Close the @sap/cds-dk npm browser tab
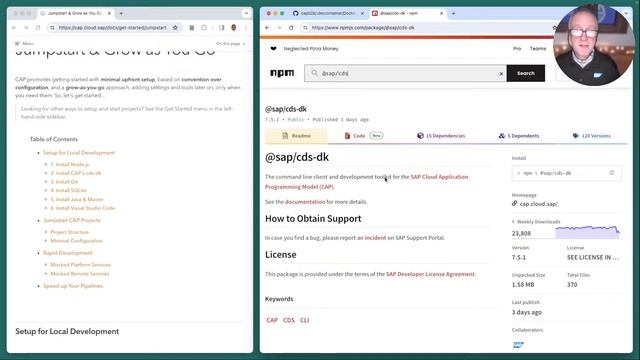Image resolution: width=640 pixels, height=360 pixels. 441,13
